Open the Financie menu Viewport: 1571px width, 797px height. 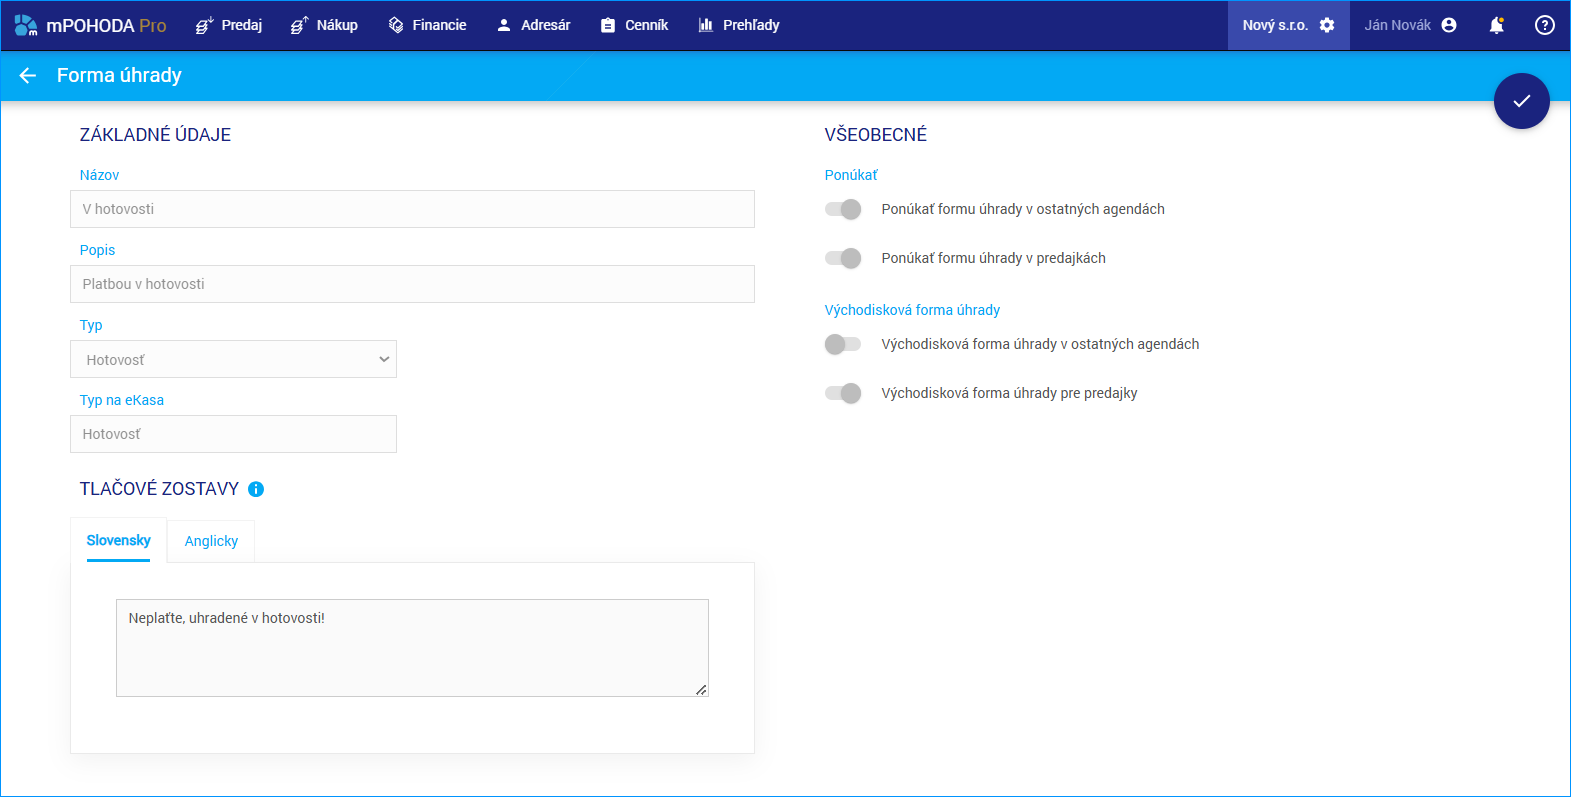click(x=427, y=25)
